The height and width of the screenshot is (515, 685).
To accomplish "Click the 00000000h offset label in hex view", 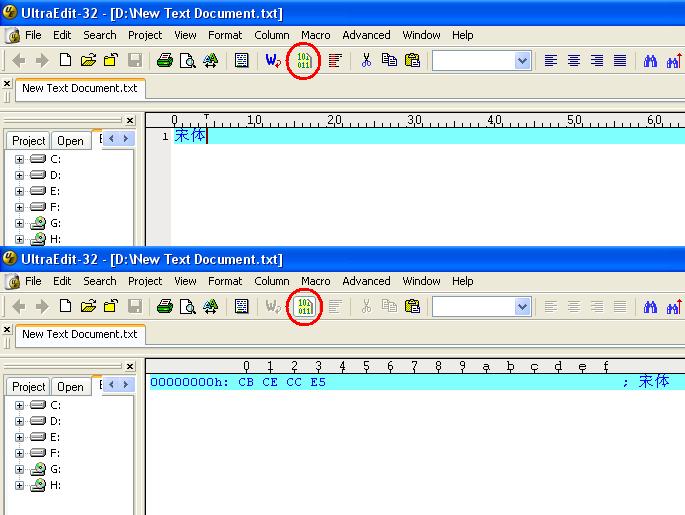I will [x=189, y=382].
